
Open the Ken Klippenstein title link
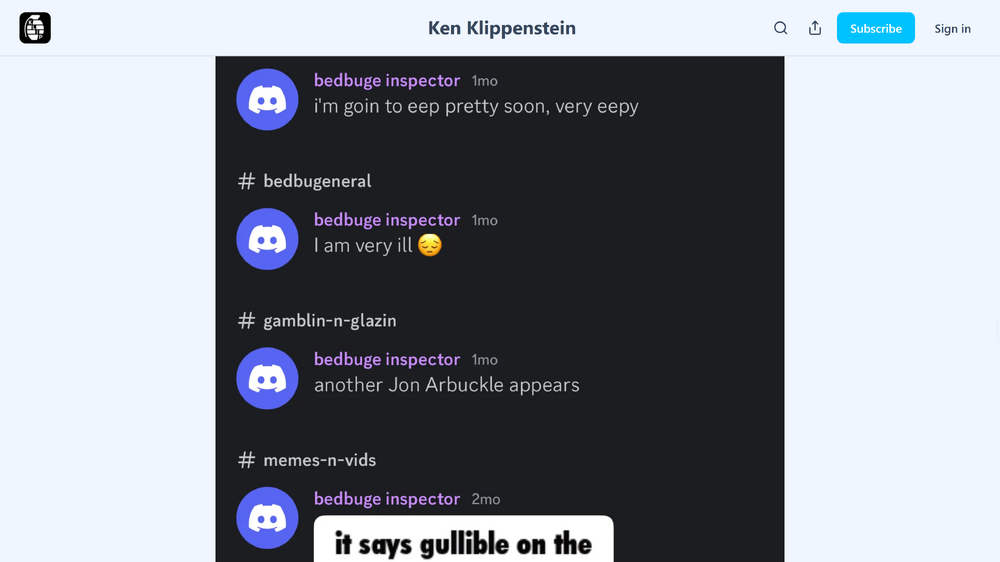click(502, 28)
